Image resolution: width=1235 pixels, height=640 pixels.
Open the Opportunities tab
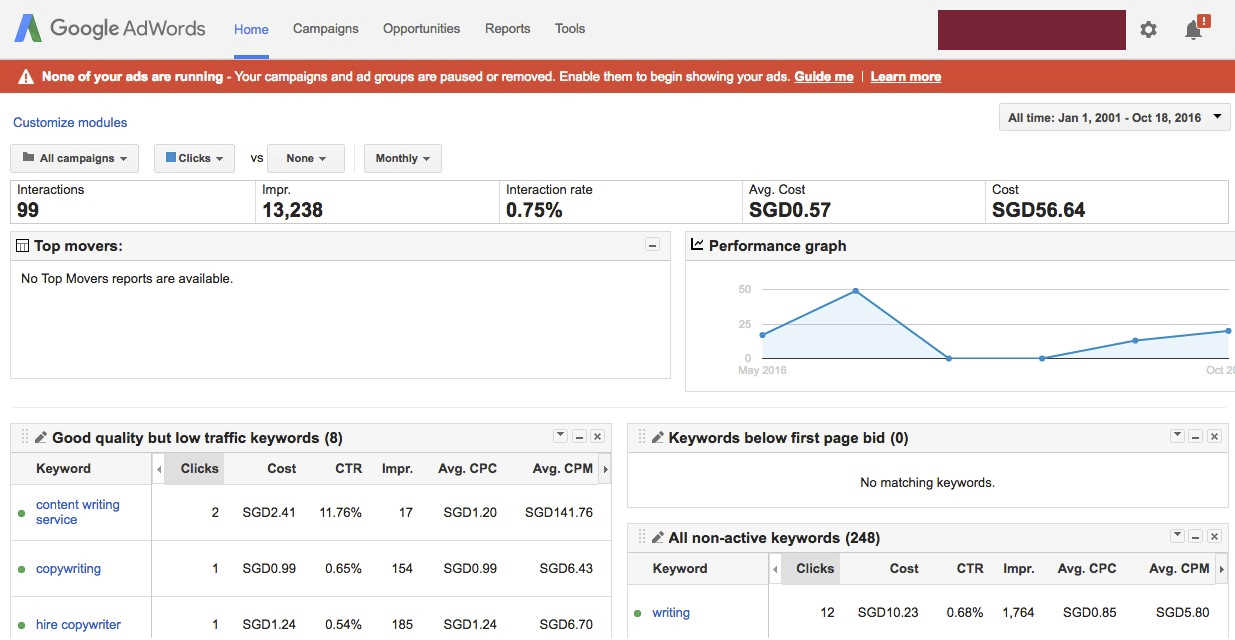click(x=422, y=29)
